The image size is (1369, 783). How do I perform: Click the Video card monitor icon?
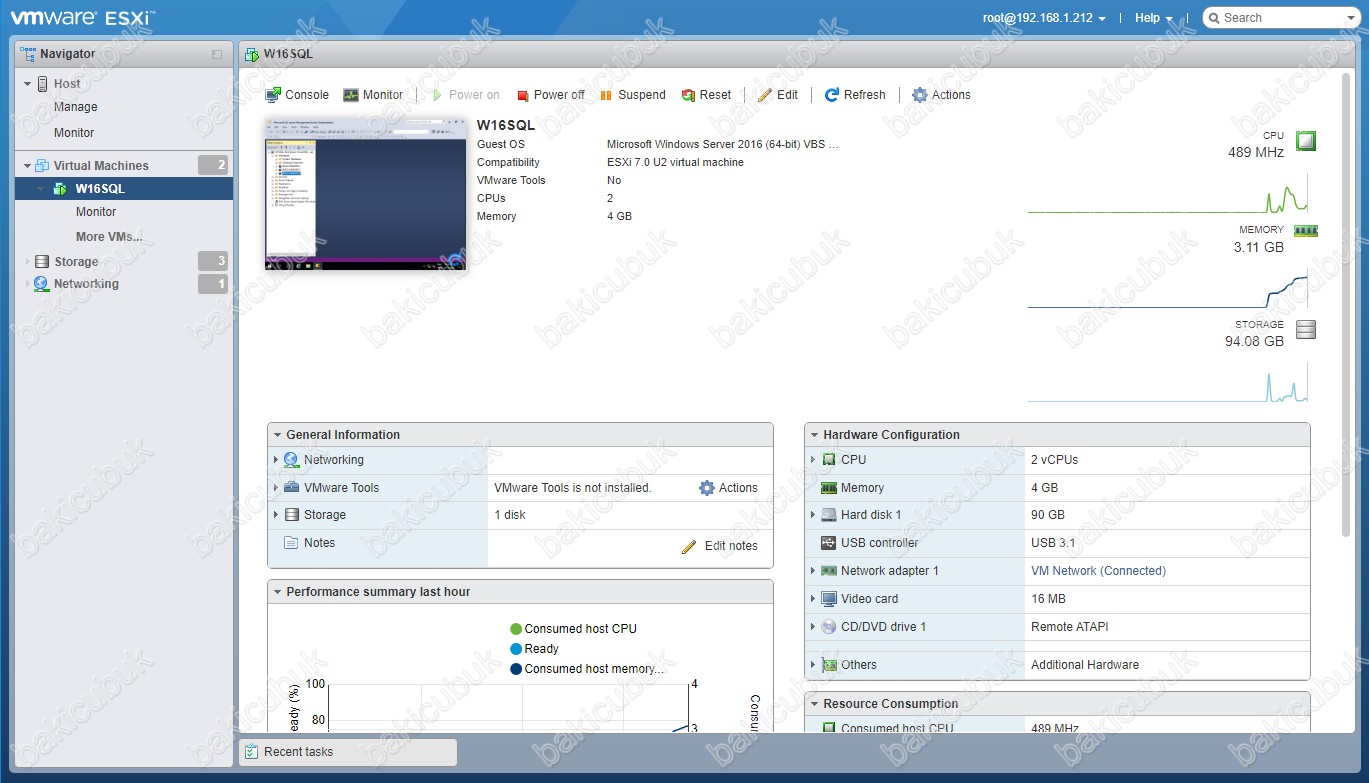tap(829, 599)
